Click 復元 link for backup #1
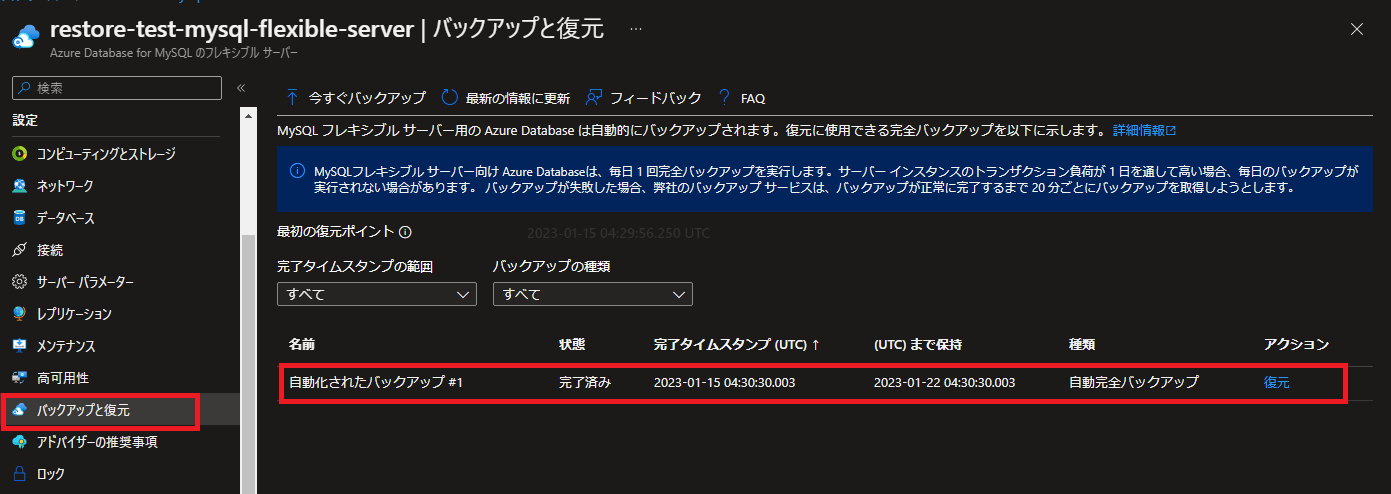1391x494 pixels. 1277,382
